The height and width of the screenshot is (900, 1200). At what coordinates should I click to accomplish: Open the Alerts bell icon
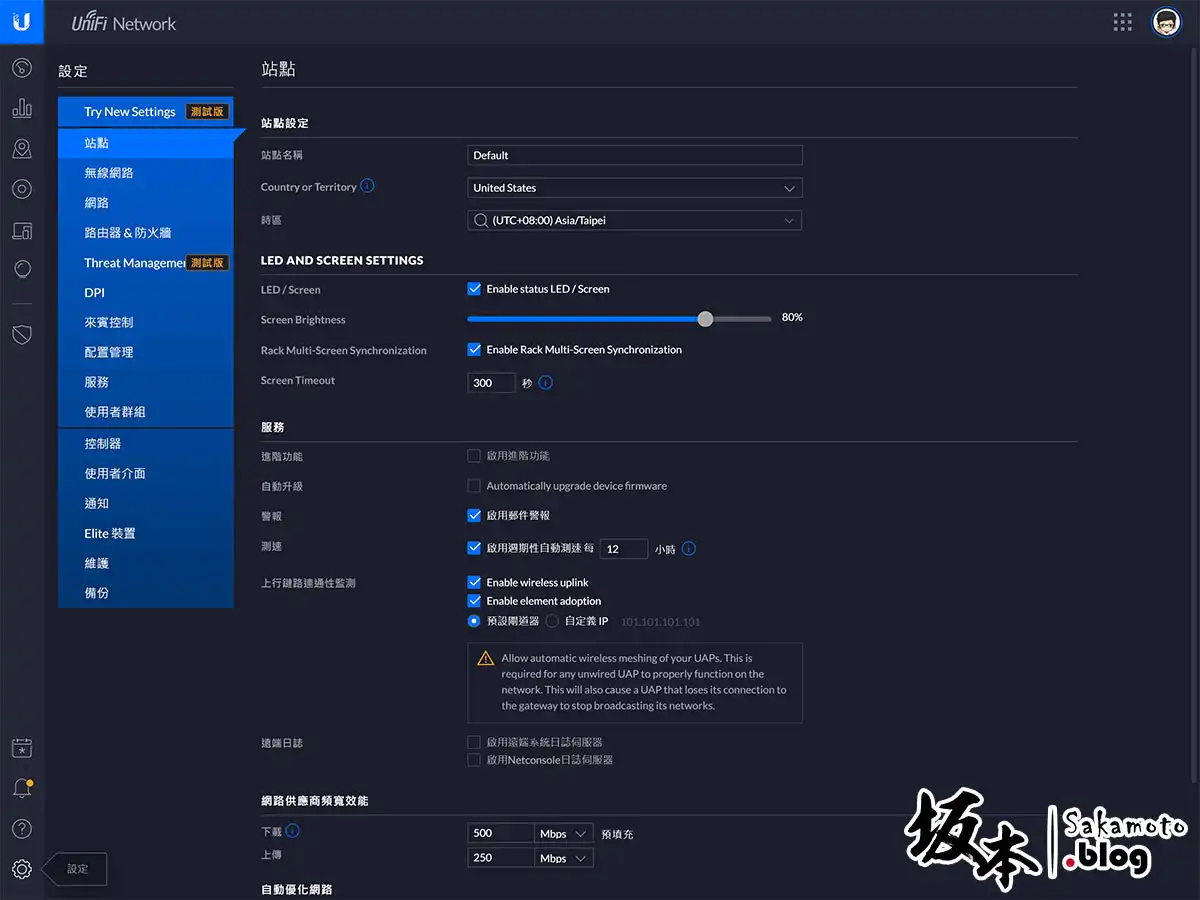click(22, 789)
